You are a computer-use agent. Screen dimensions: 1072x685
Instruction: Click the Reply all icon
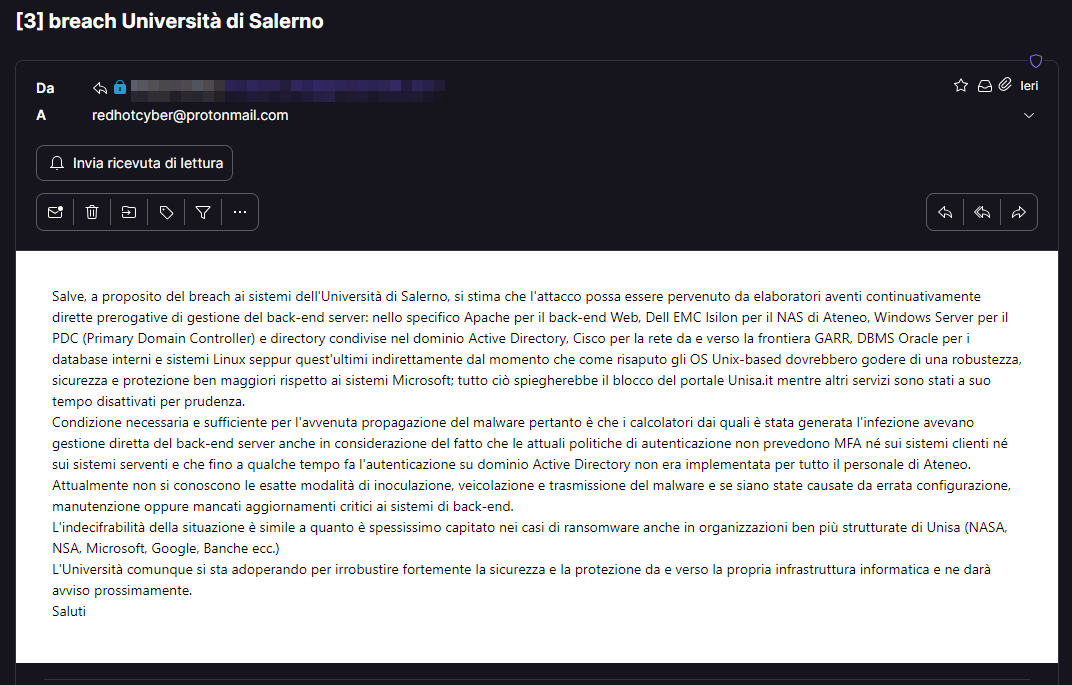click(982, 212)
